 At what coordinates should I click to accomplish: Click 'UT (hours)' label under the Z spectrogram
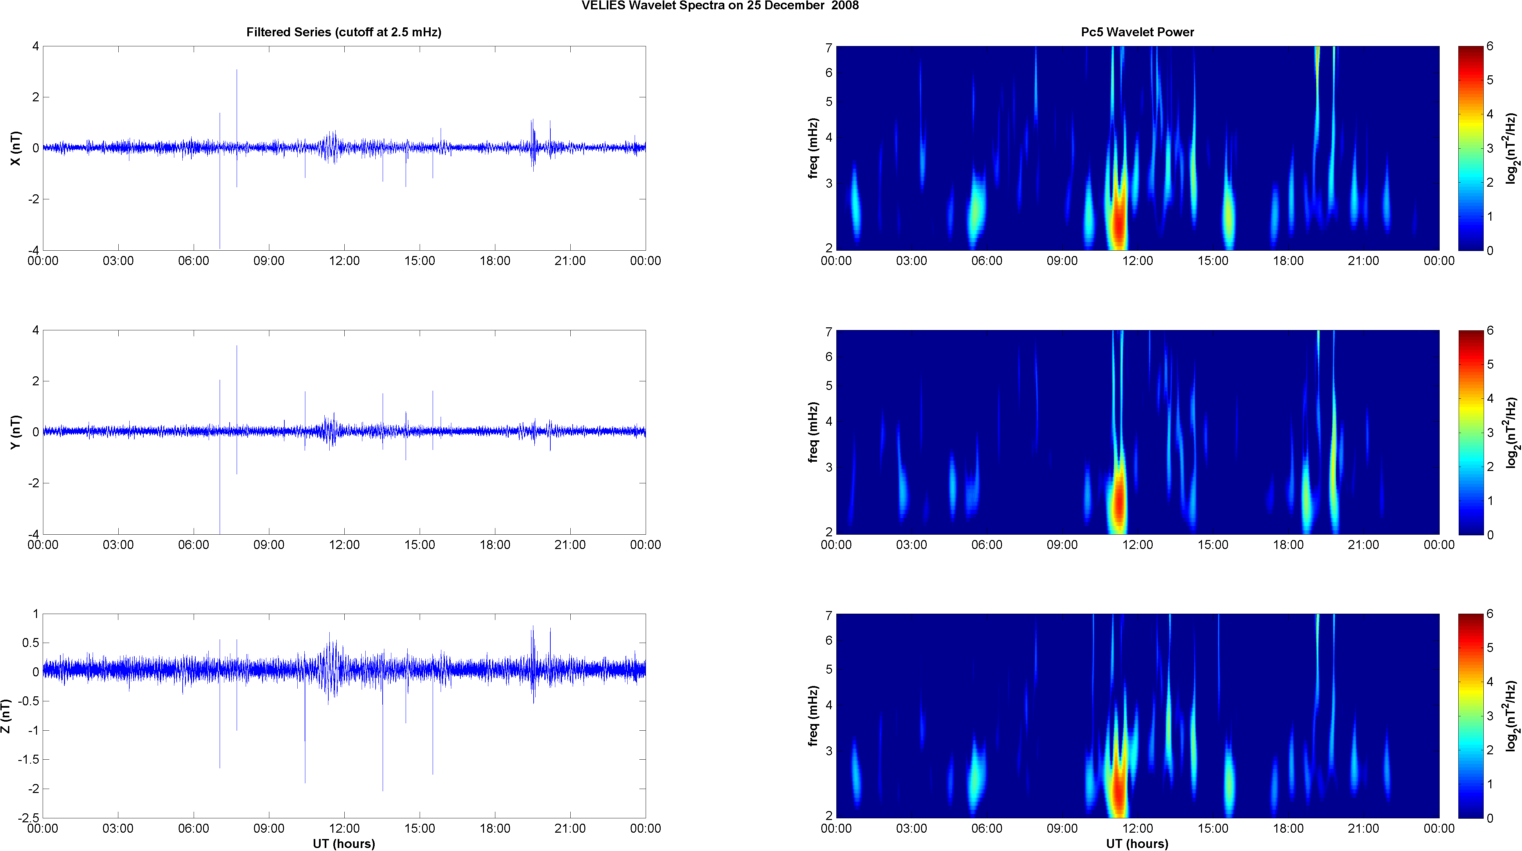point(1137,844)
